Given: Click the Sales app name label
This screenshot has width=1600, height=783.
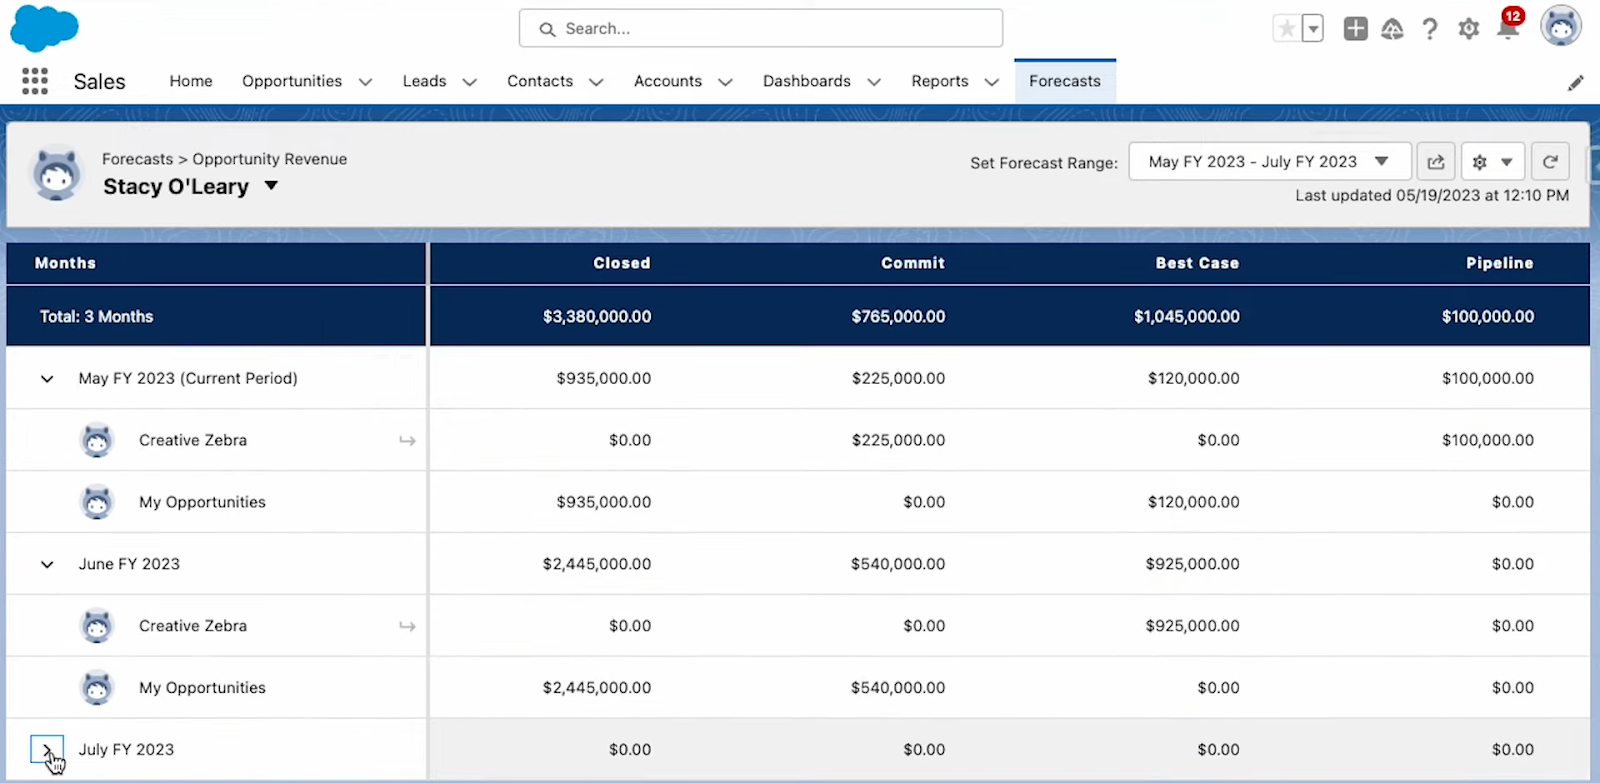Looking at the screenshot, I should point(99,82).
